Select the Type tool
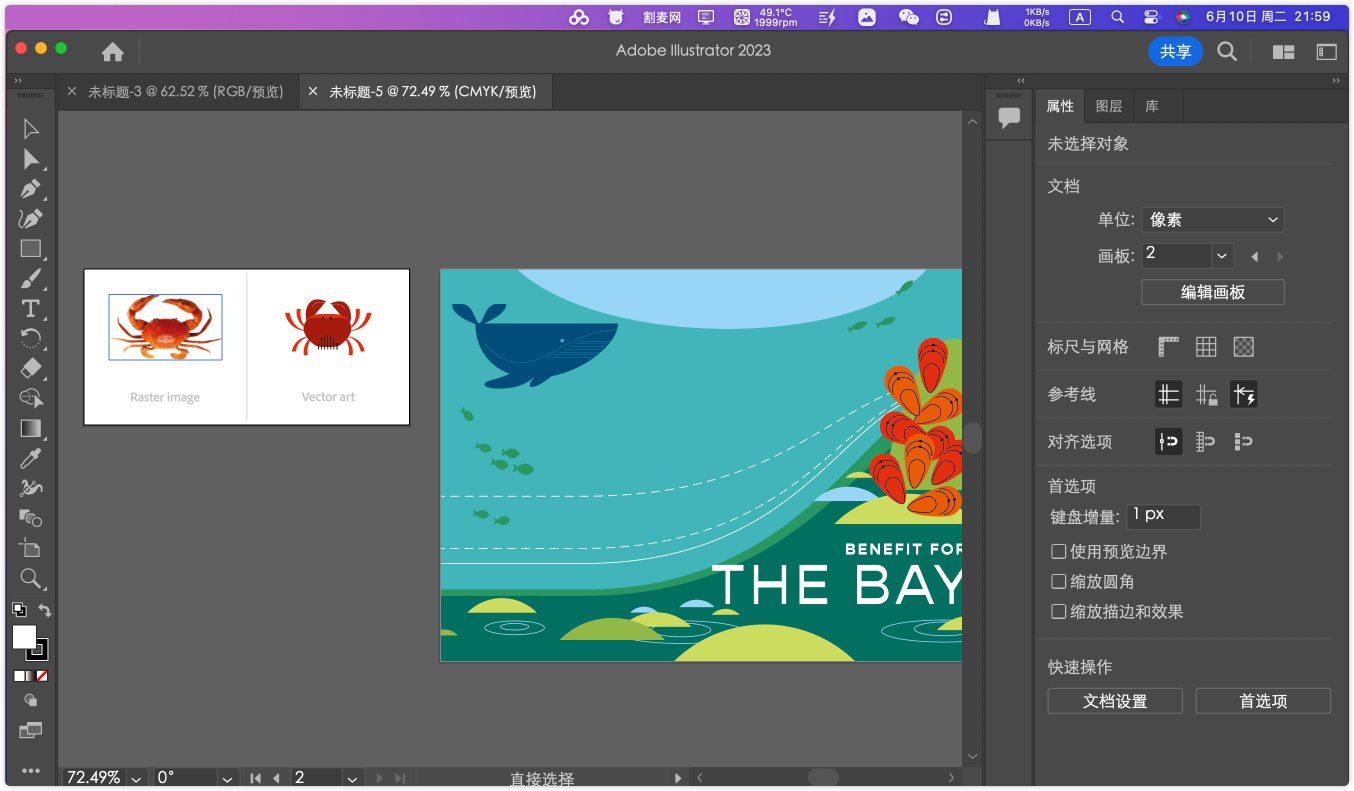The image size is (1354, 791). (x=31, y=308)
